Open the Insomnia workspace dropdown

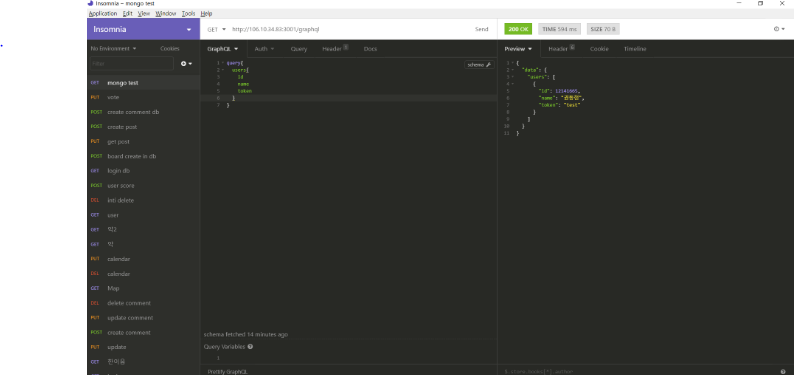coord(143,29)
